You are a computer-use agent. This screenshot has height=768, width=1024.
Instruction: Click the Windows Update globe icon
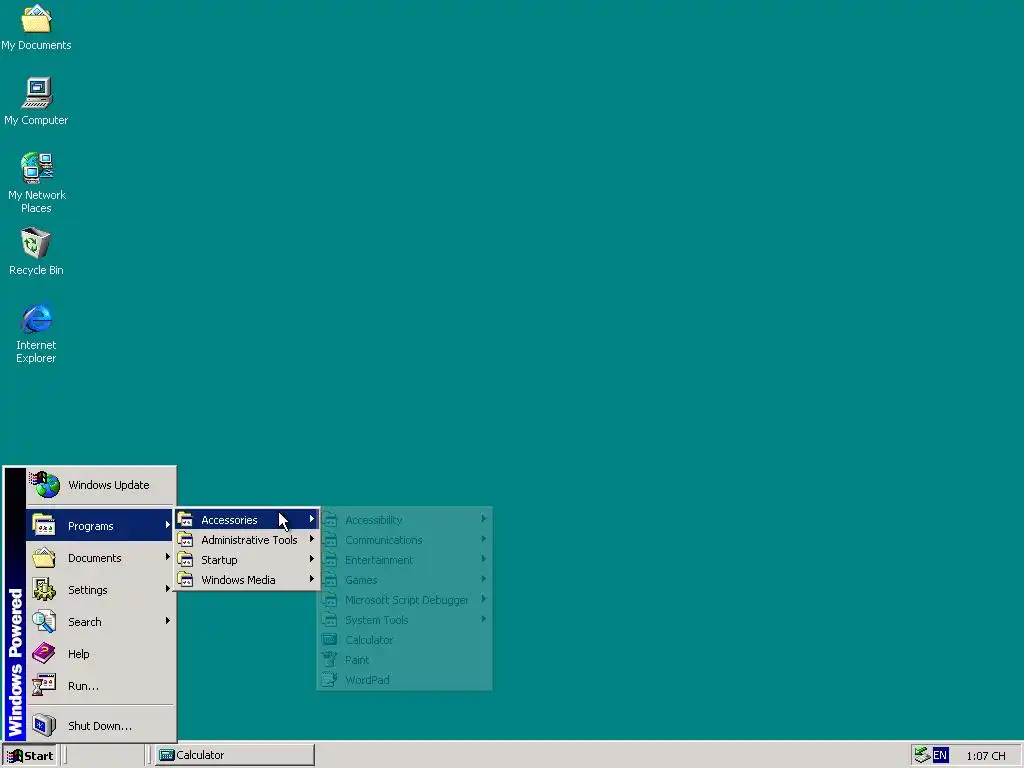coord(44,485)
